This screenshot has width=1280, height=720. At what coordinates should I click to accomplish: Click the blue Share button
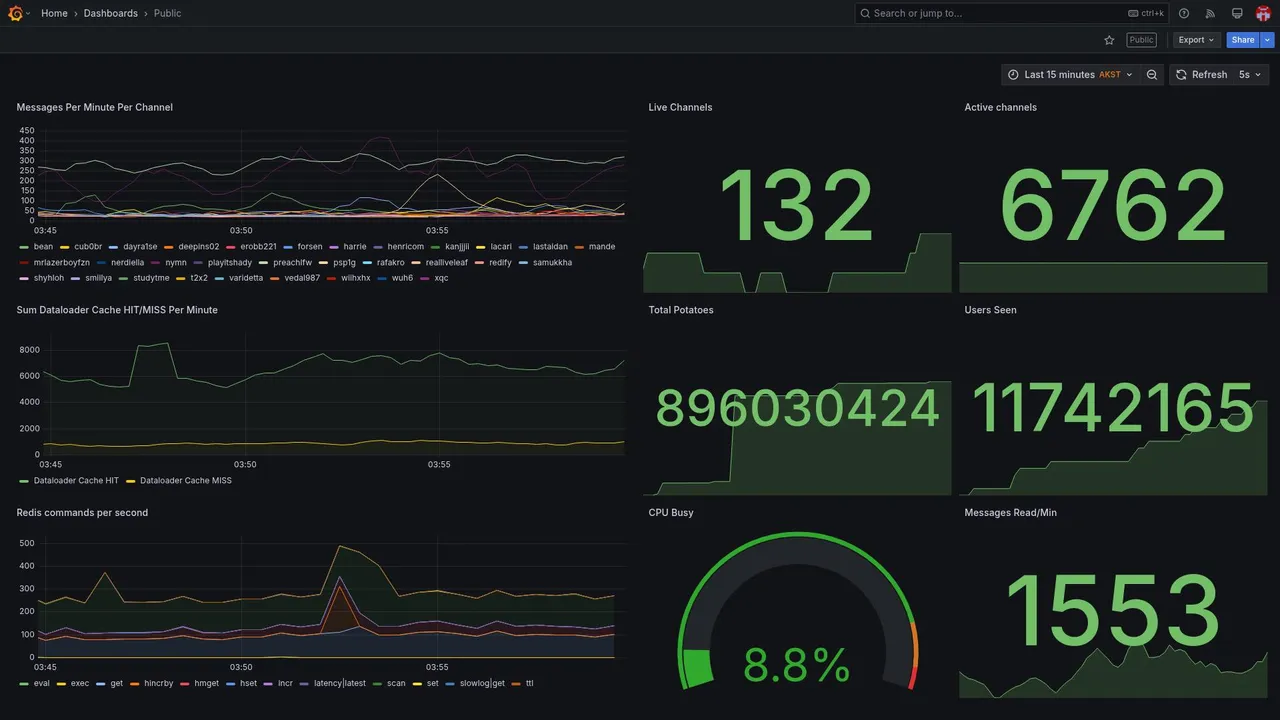pos(1243,40)
